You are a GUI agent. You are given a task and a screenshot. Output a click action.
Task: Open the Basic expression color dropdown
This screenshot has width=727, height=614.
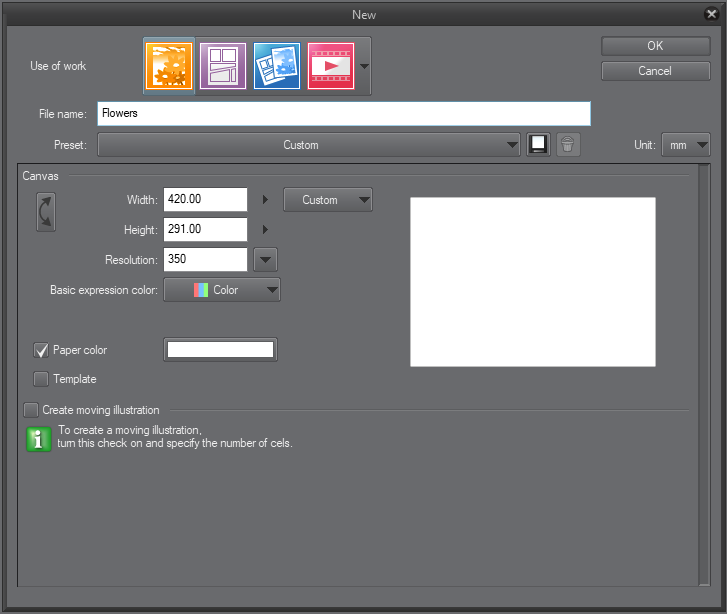(222, 290)
